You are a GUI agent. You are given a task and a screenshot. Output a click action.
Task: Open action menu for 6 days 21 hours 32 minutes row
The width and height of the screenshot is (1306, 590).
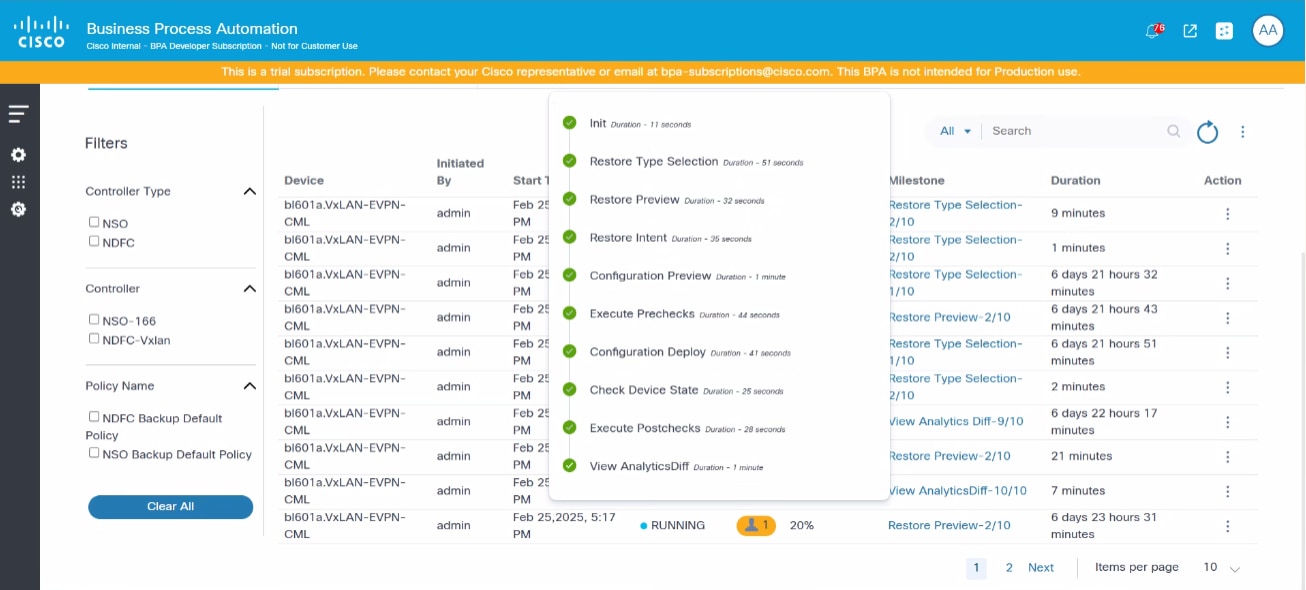point(1227,283)
